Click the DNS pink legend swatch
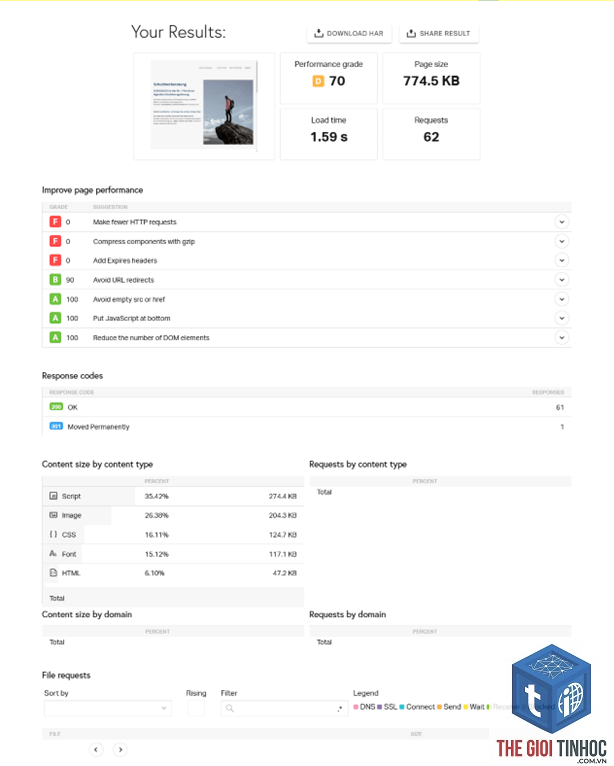614x766 pixels. click(356, 707)
